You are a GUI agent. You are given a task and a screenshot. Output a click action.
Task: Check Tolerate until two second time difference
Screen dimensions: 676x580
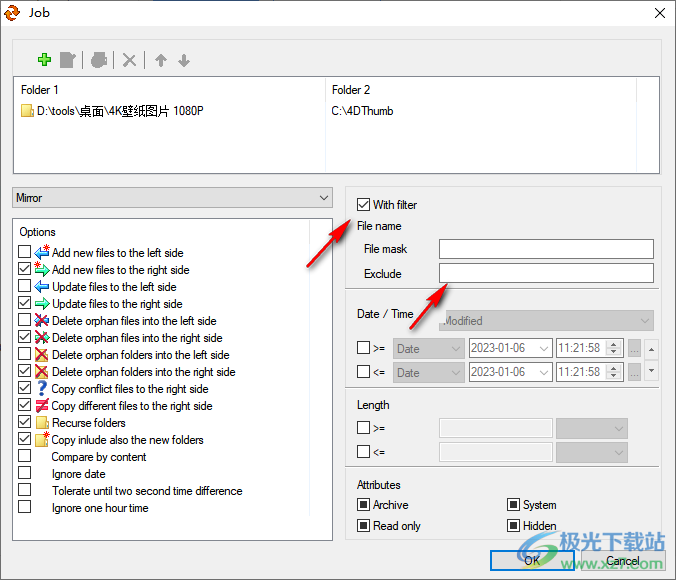tap(25, 490)
